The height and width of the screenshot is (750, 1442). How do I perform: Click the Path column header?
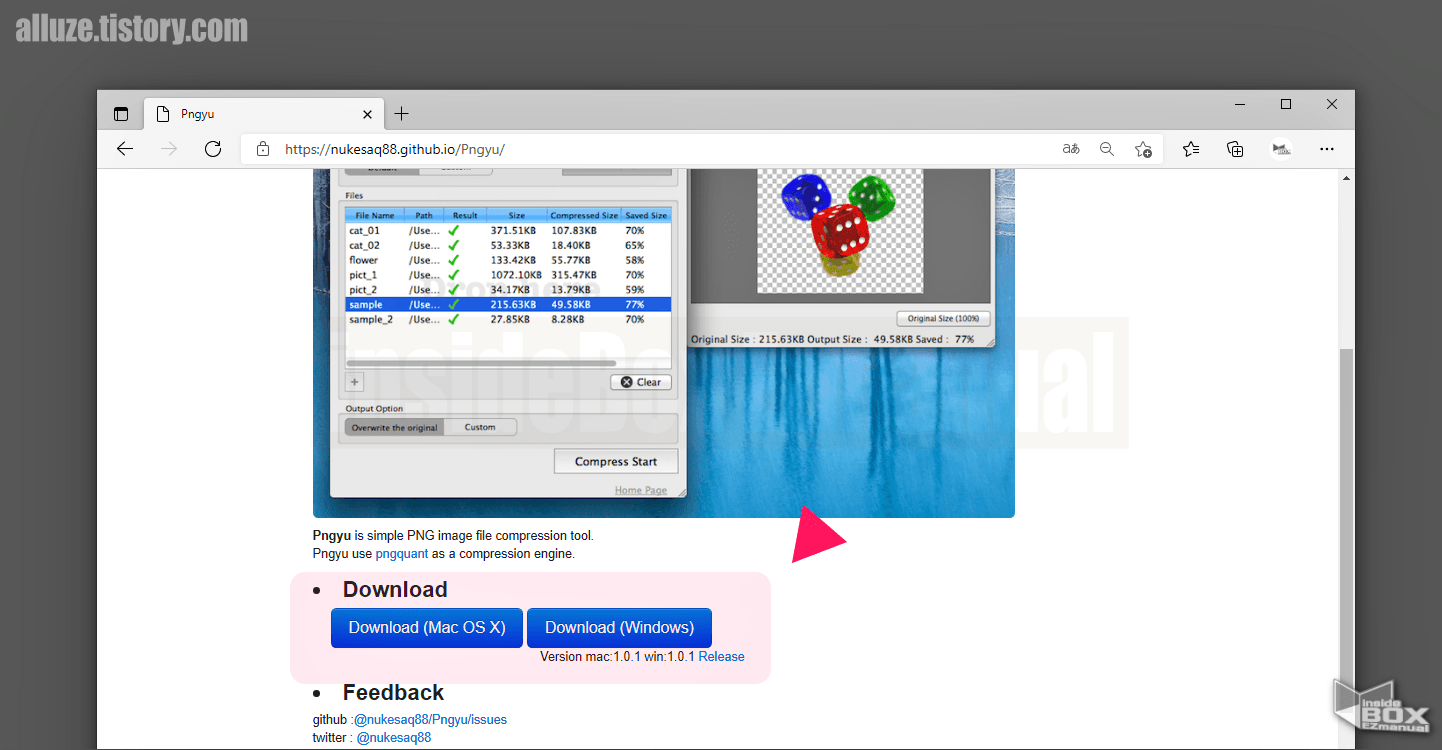tap(424, 215)
